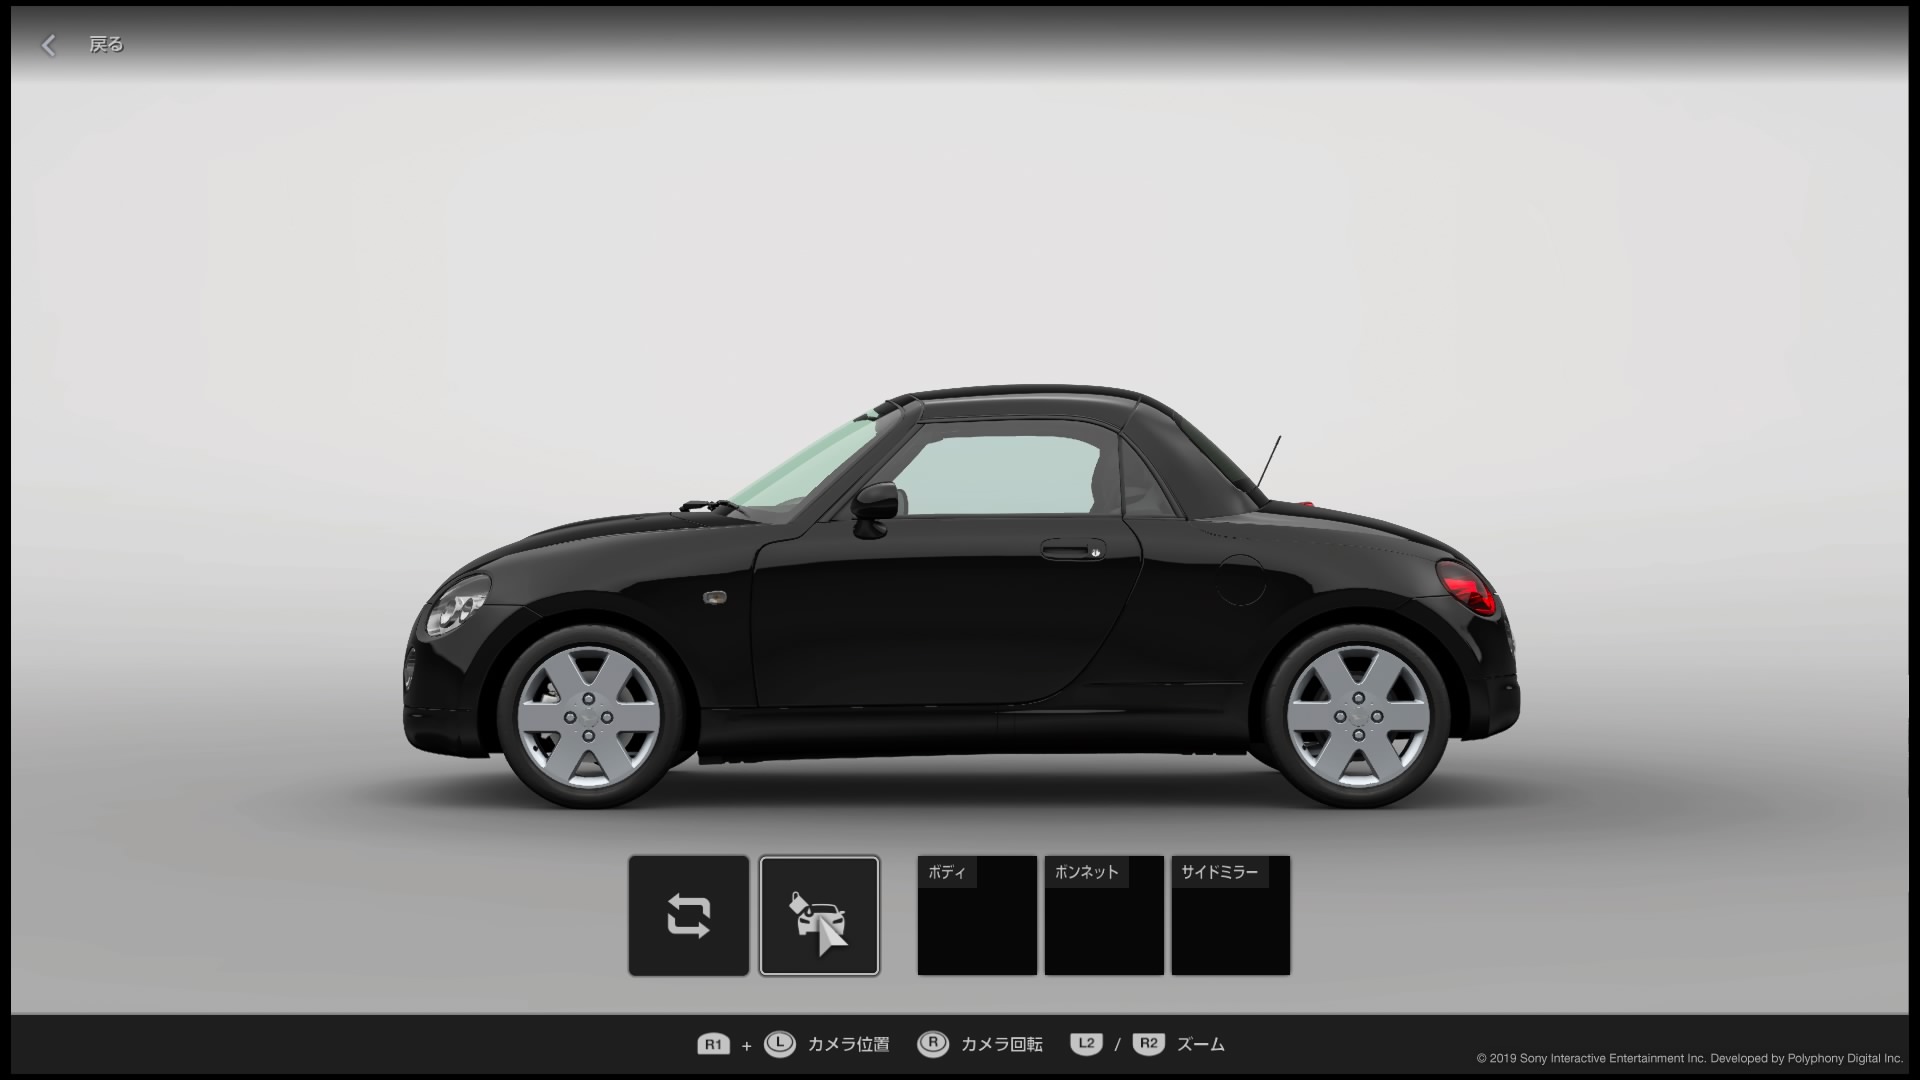The height and width of the screenshot is (1080, 1920).
Task: Click the R stick camera rotation icon
Action: click(933, 1044)
